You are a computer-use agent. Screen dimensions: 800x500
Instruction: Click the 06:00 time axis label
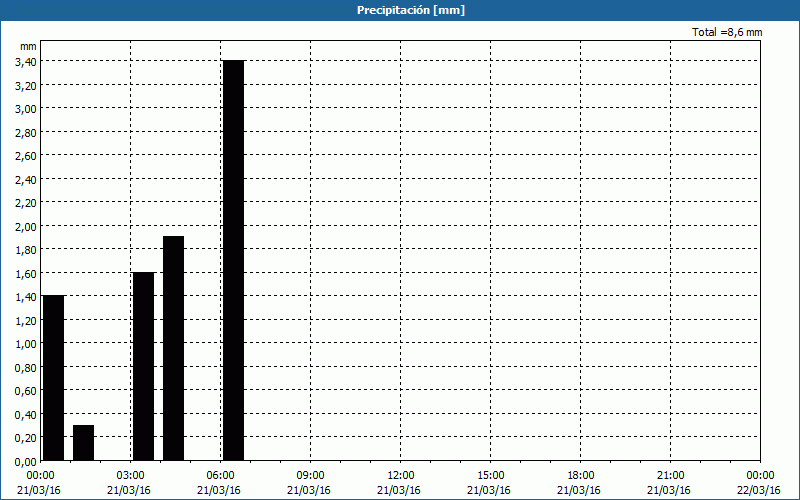220,476
